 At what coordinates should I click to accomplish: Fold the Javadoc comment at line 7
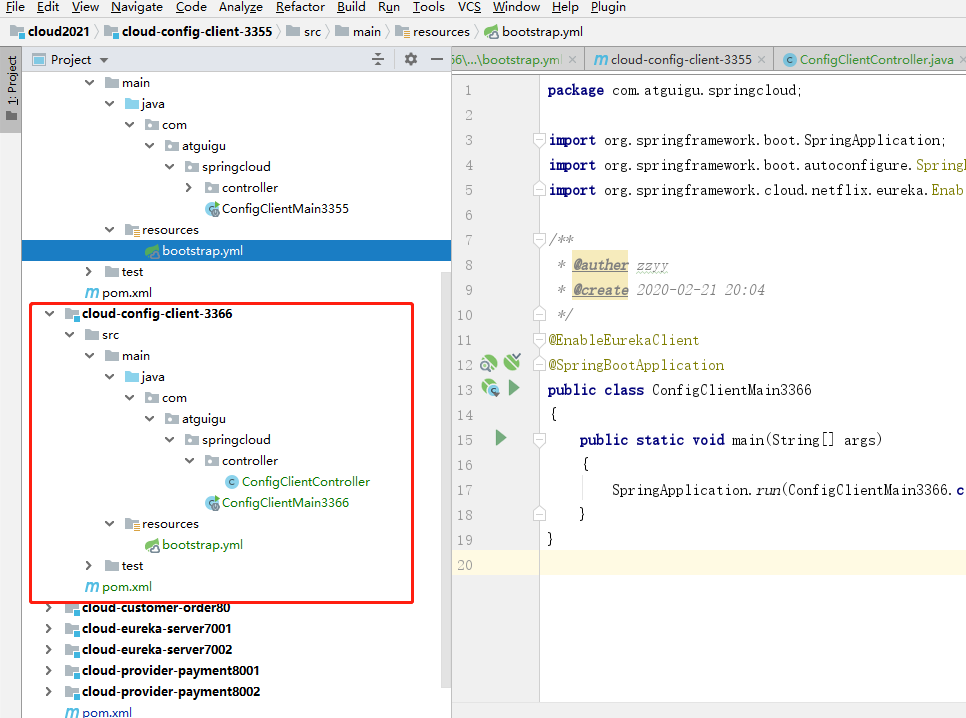(x=539, y=239)
